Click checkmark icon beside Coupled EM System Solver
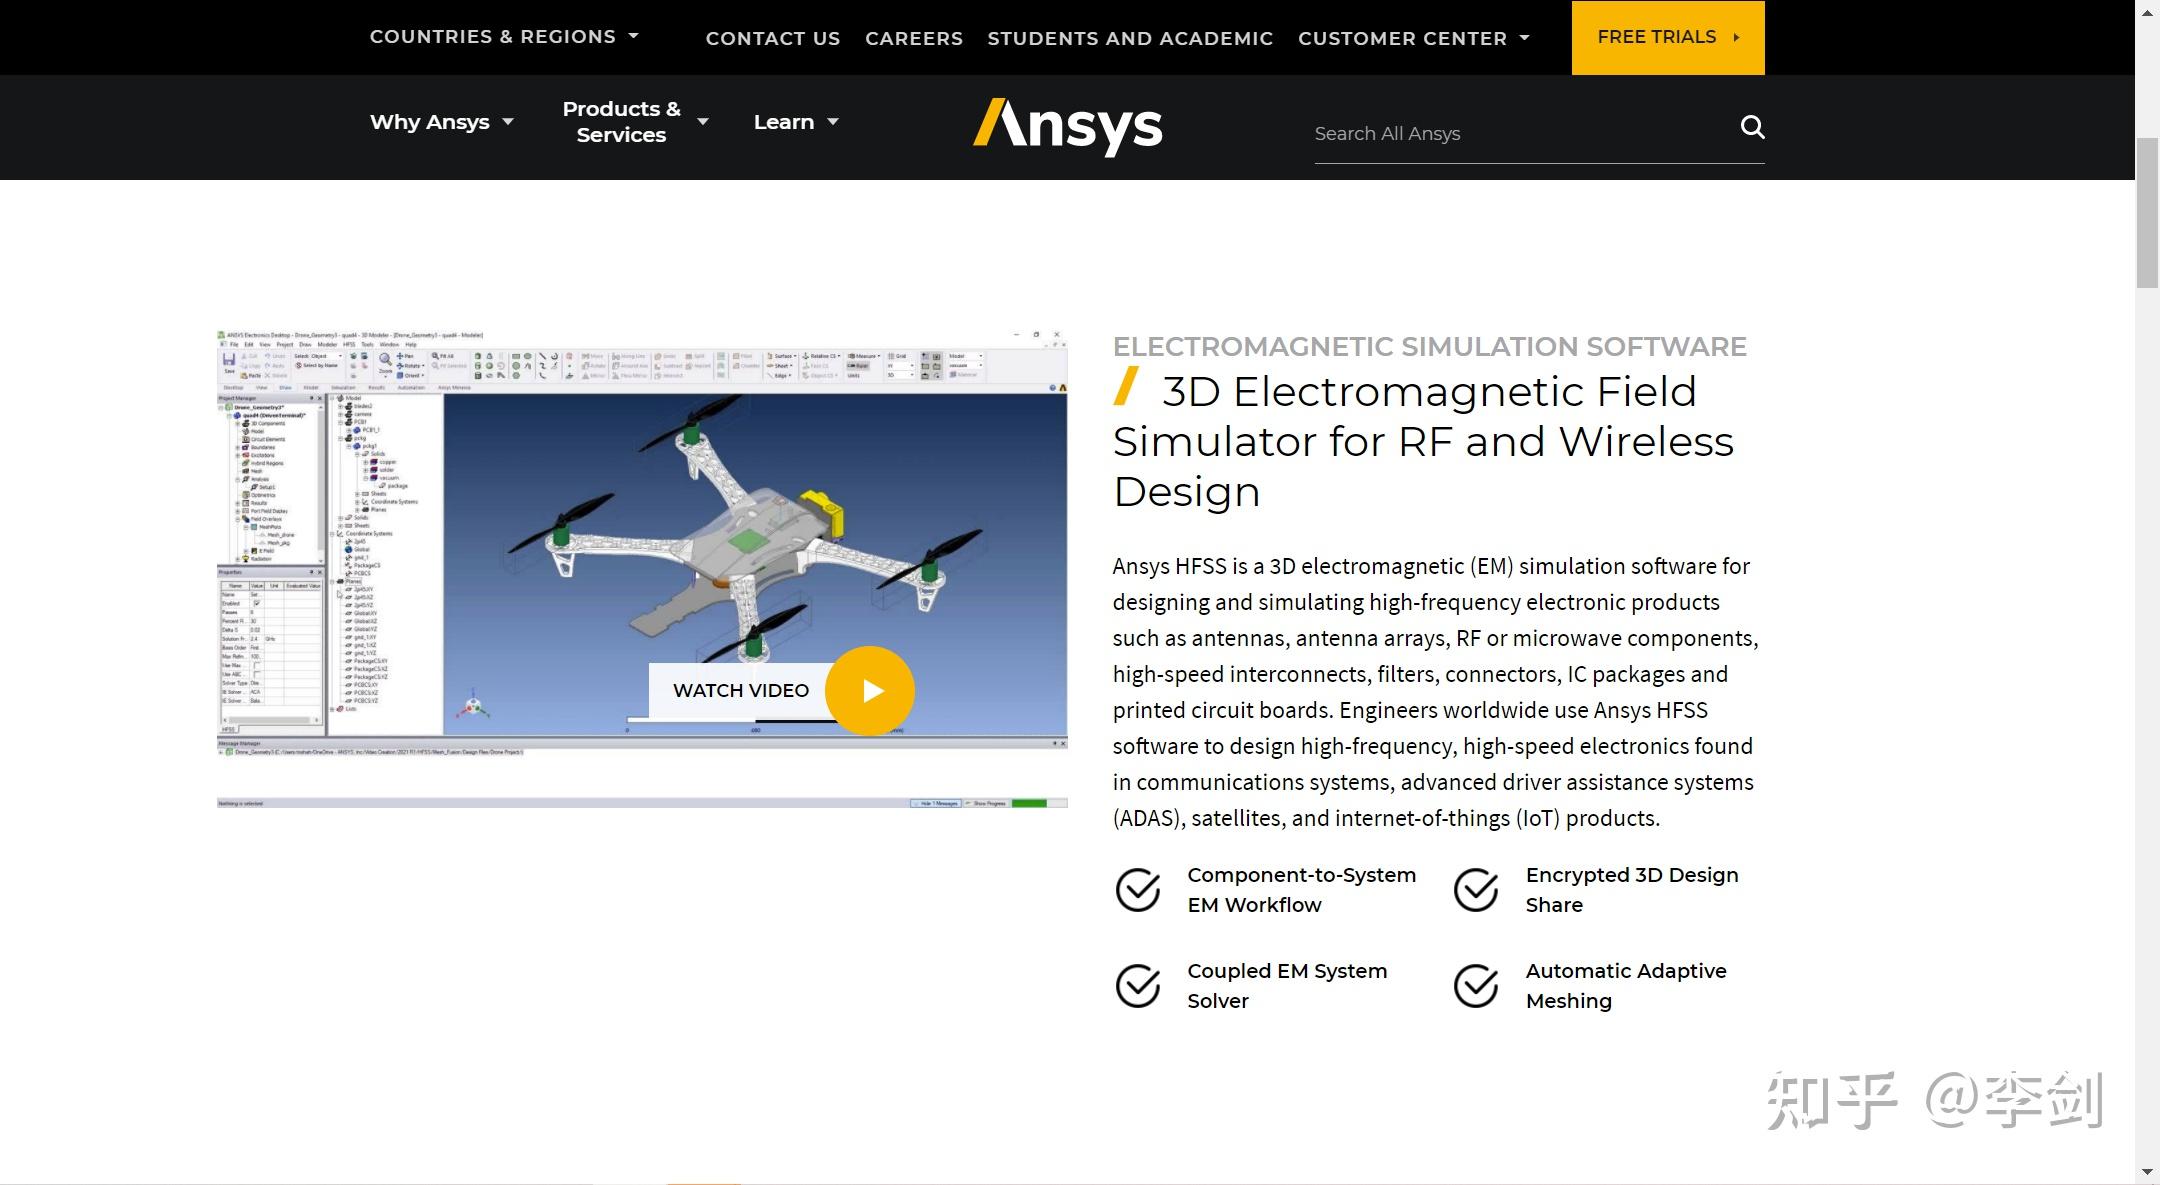Viewport: 2160px width, 1185px height. click(x=1137, y=985)
